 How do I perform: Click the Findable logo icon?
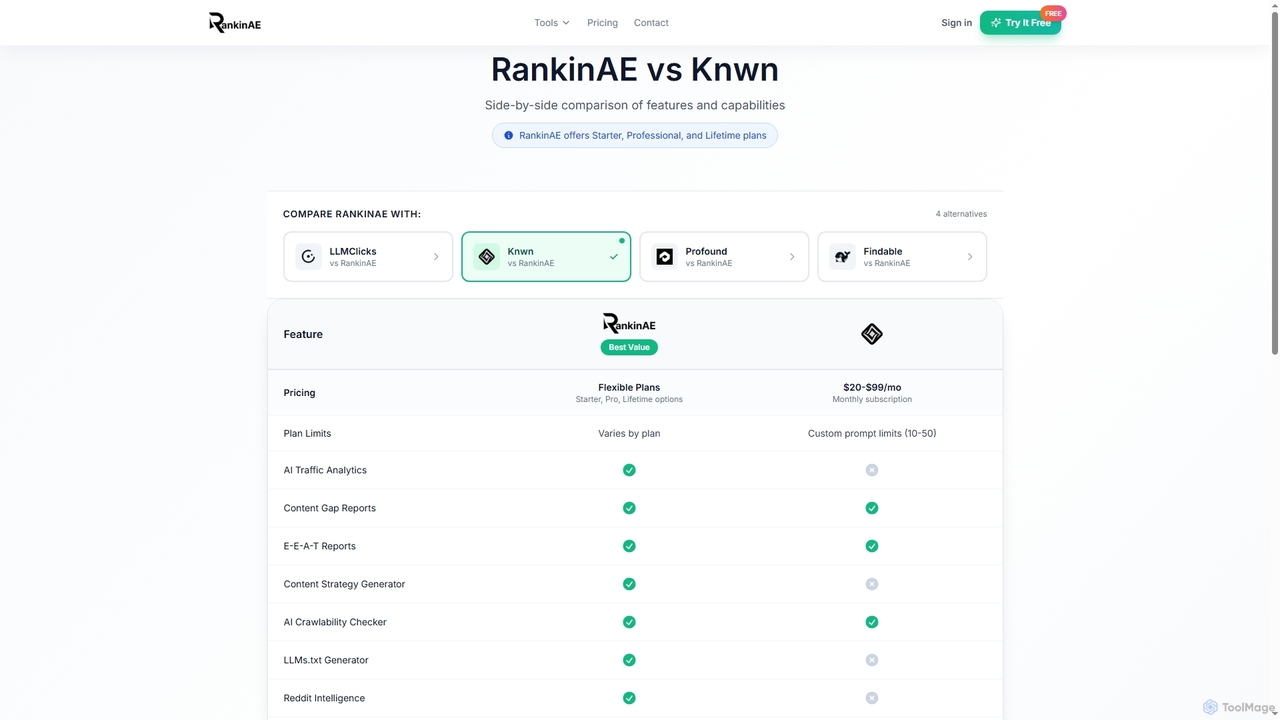(842, 257)
